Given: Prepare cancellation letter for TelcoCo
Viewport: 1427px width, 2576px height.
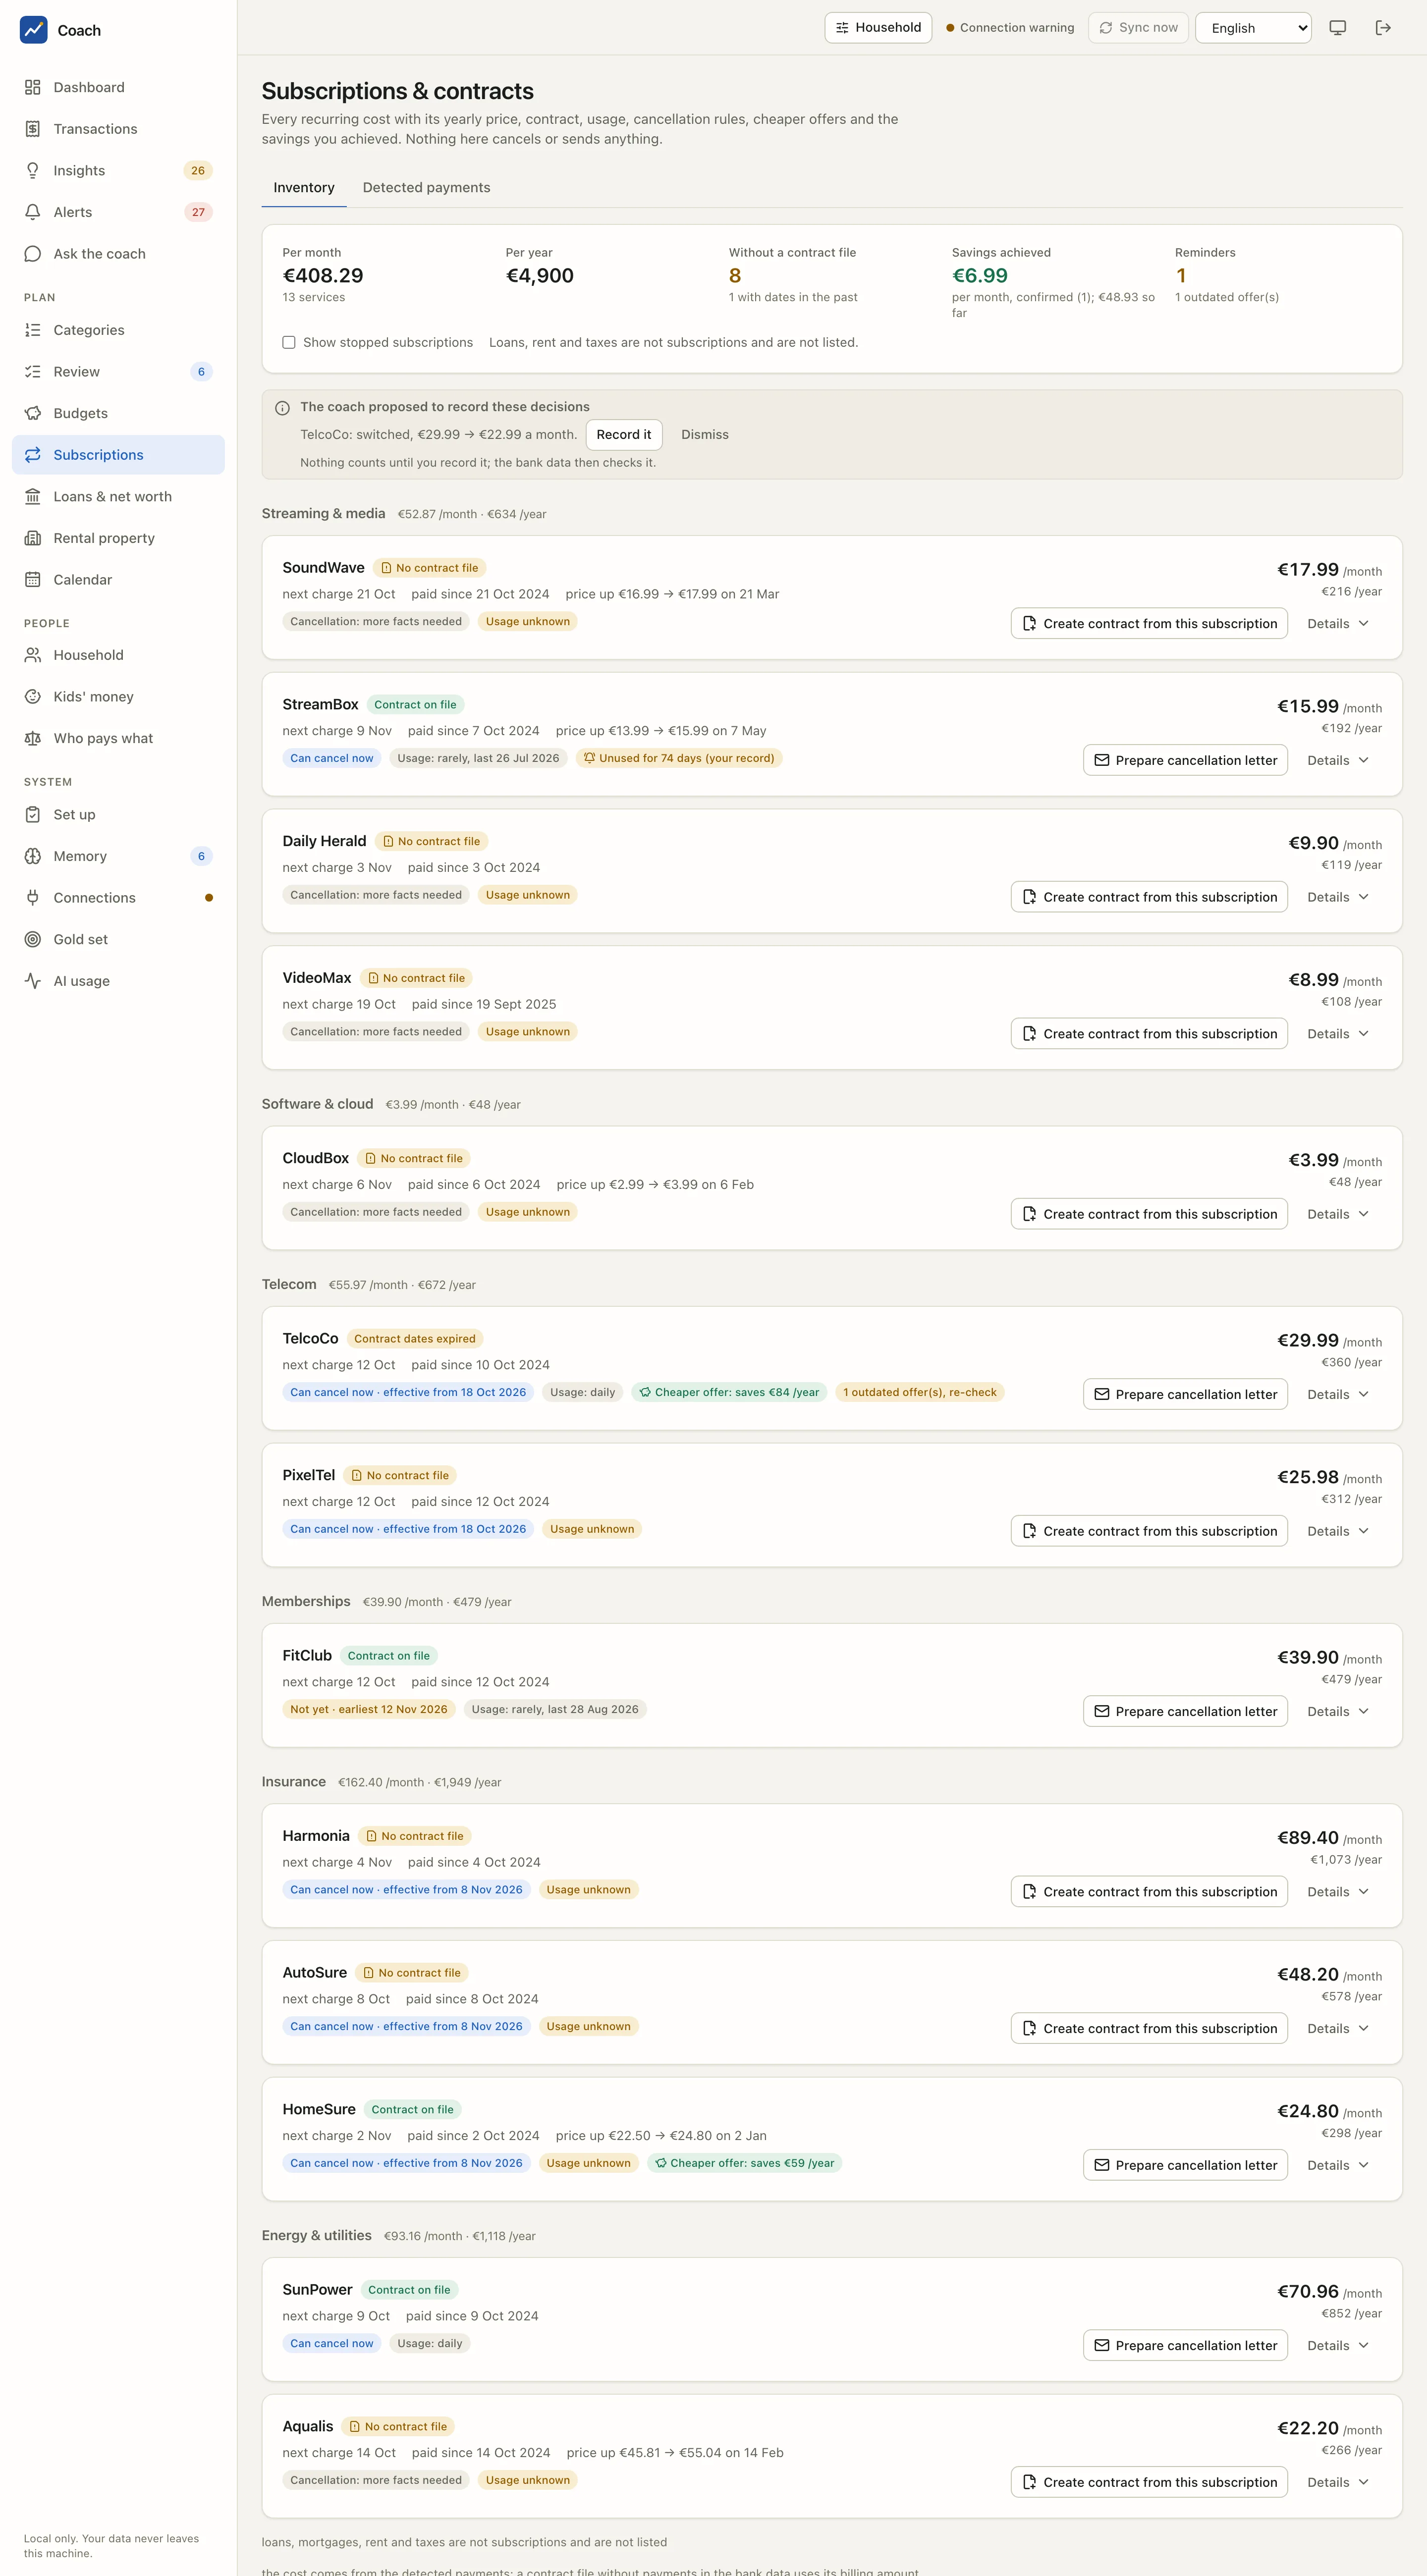Looking at the screenshot, I should [x=1185, y=1394].
